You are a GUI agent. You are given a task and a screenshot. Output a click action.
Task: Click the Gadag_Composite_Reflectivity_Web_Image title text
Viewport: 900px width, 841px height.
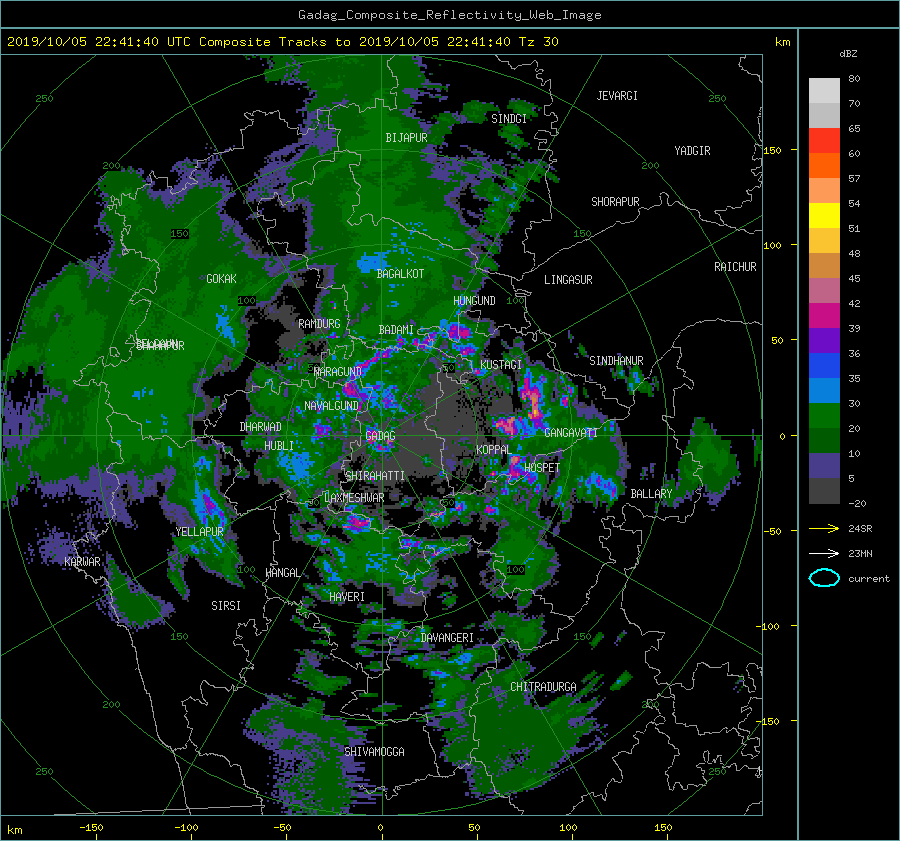449,15
